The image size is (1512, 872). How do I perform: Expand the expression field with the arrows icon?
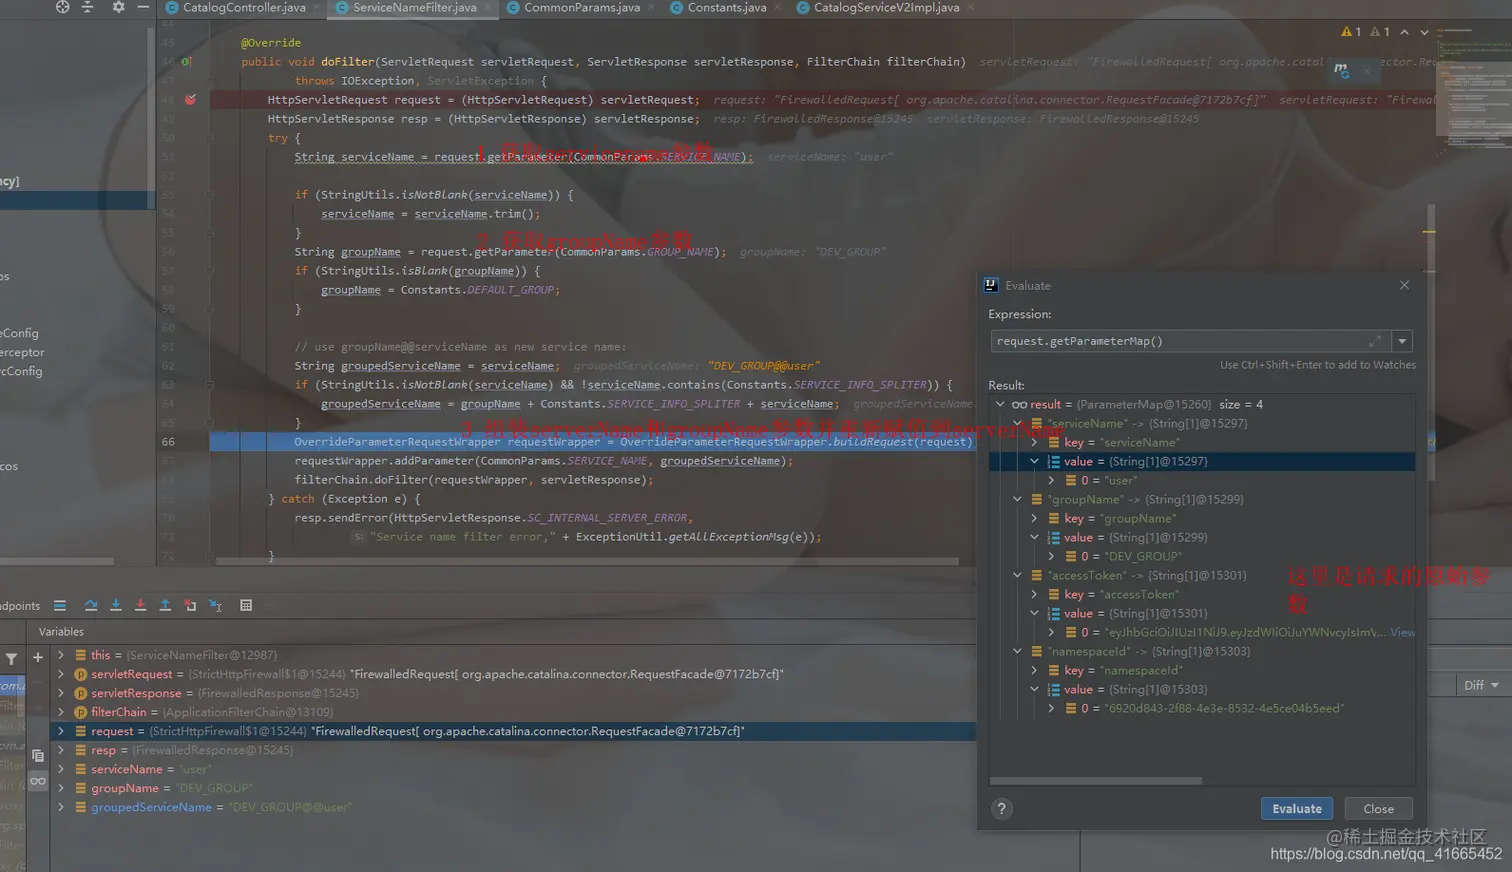[x=1375, y=341]
